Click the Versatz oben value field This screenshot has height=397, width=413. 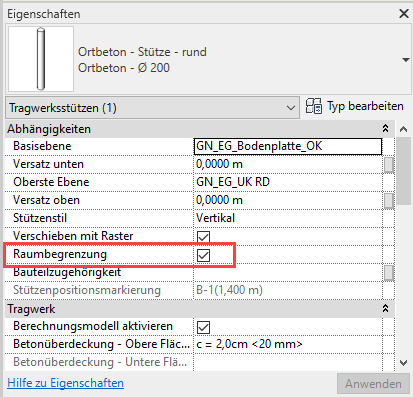point(288,200)
